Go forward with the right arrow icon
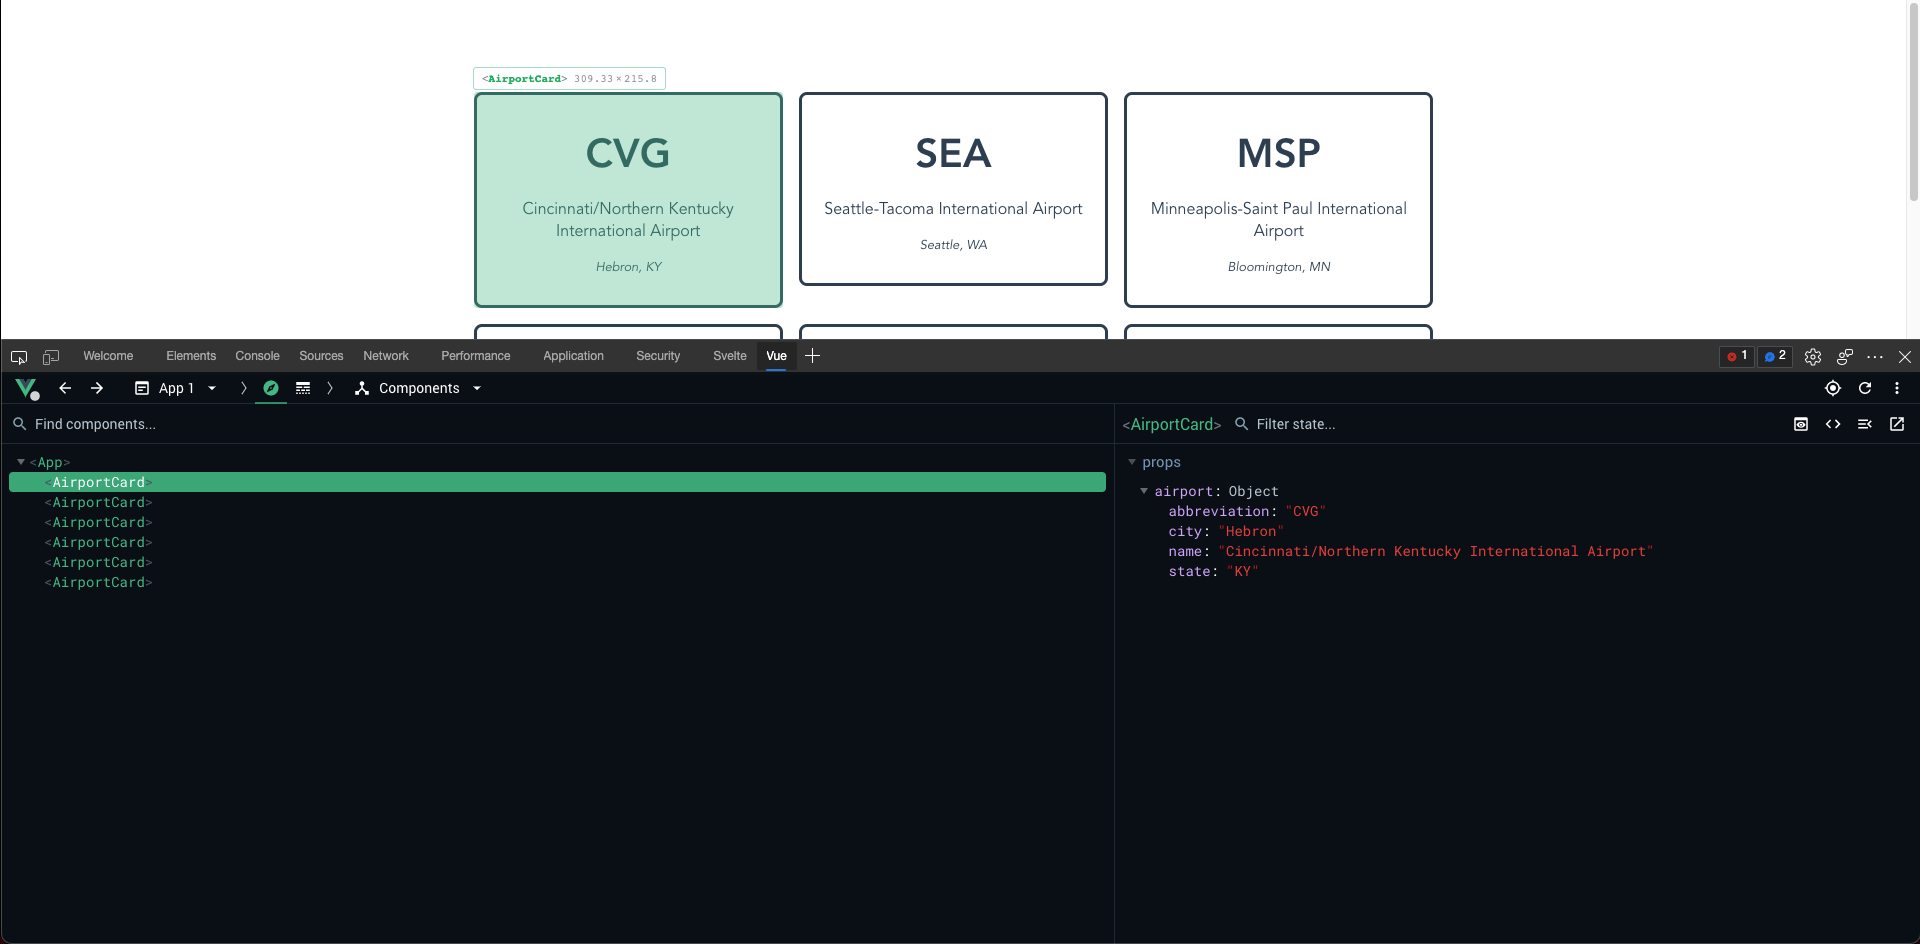The height and width of the screenshot is (944, 1920). pyautogui.click(x=97, y=388)
